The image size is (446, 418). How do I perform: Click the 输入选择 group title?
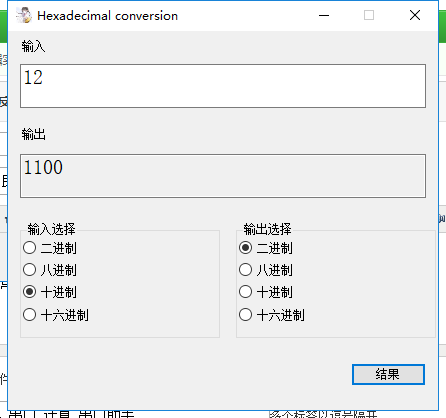[51, 229]
